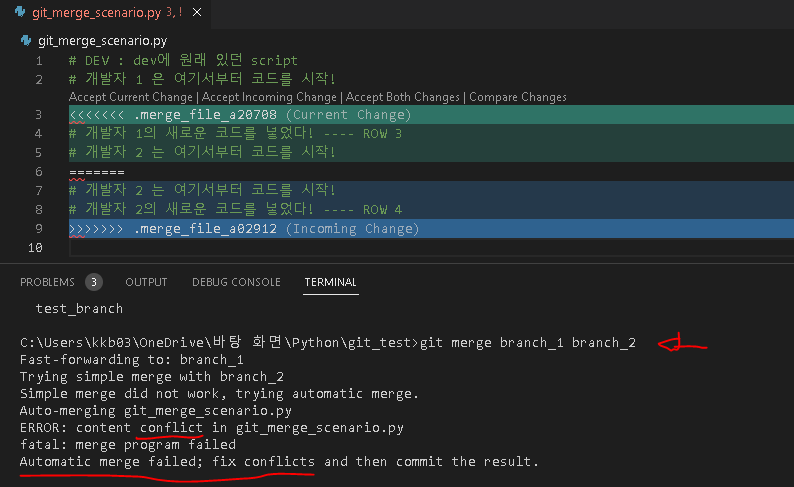This screenshot has width=794, height=487.
Task: Click 'Simple merge did not work' terminal line
Action: [219, 394]
